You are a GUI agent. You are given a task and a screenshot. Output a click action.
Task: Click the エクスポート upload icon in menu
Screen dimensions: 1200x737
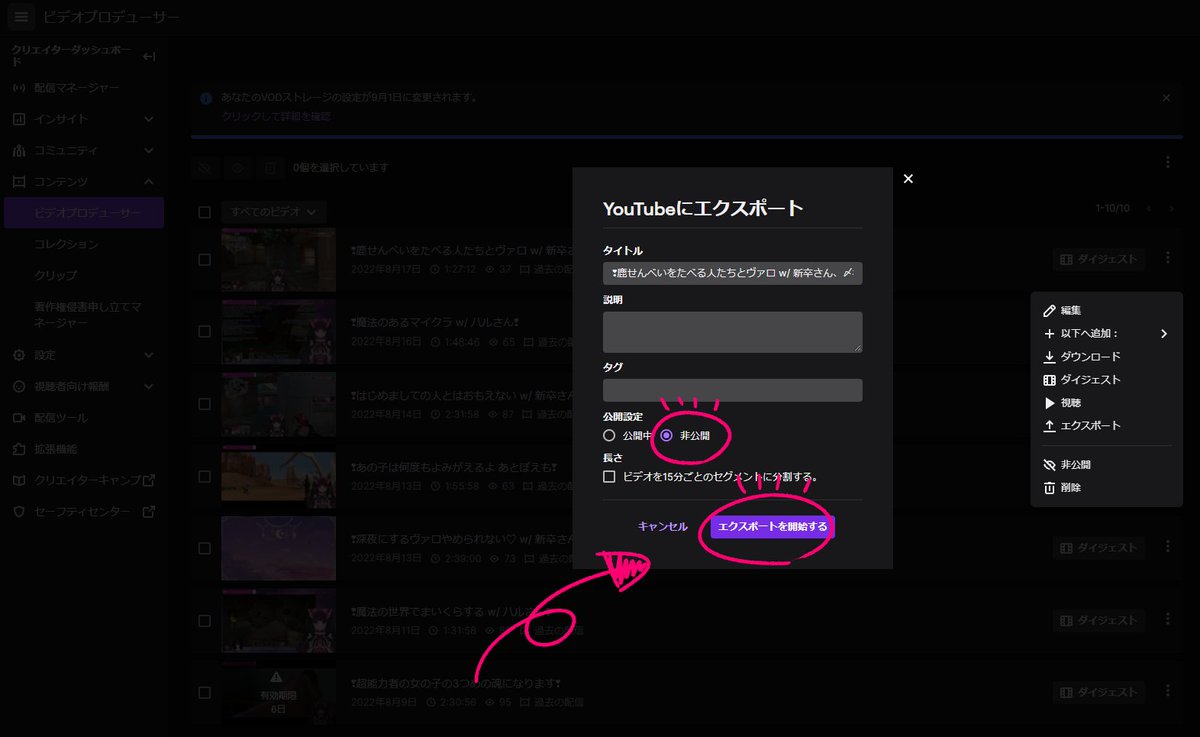click(1049, 426)
